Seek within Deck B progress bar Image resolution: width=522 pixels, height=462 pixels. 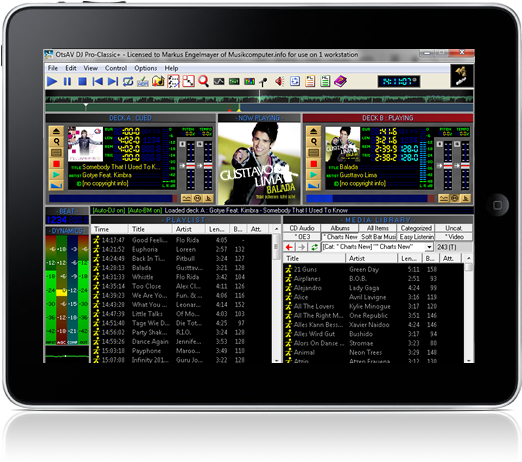coord(370,198)
